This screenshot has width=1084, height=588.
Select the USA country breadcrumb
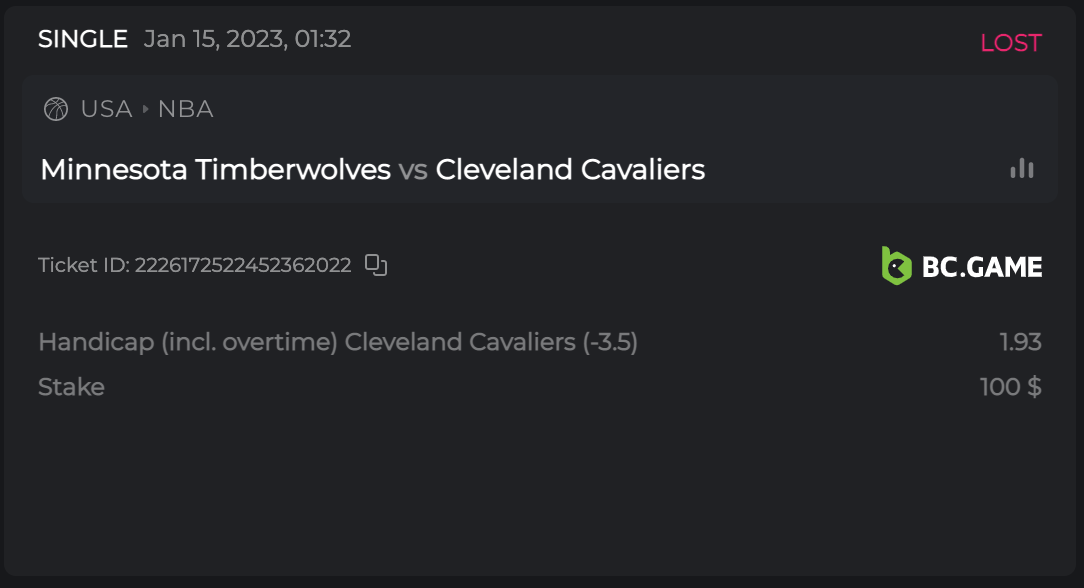(x=106, y=109)
